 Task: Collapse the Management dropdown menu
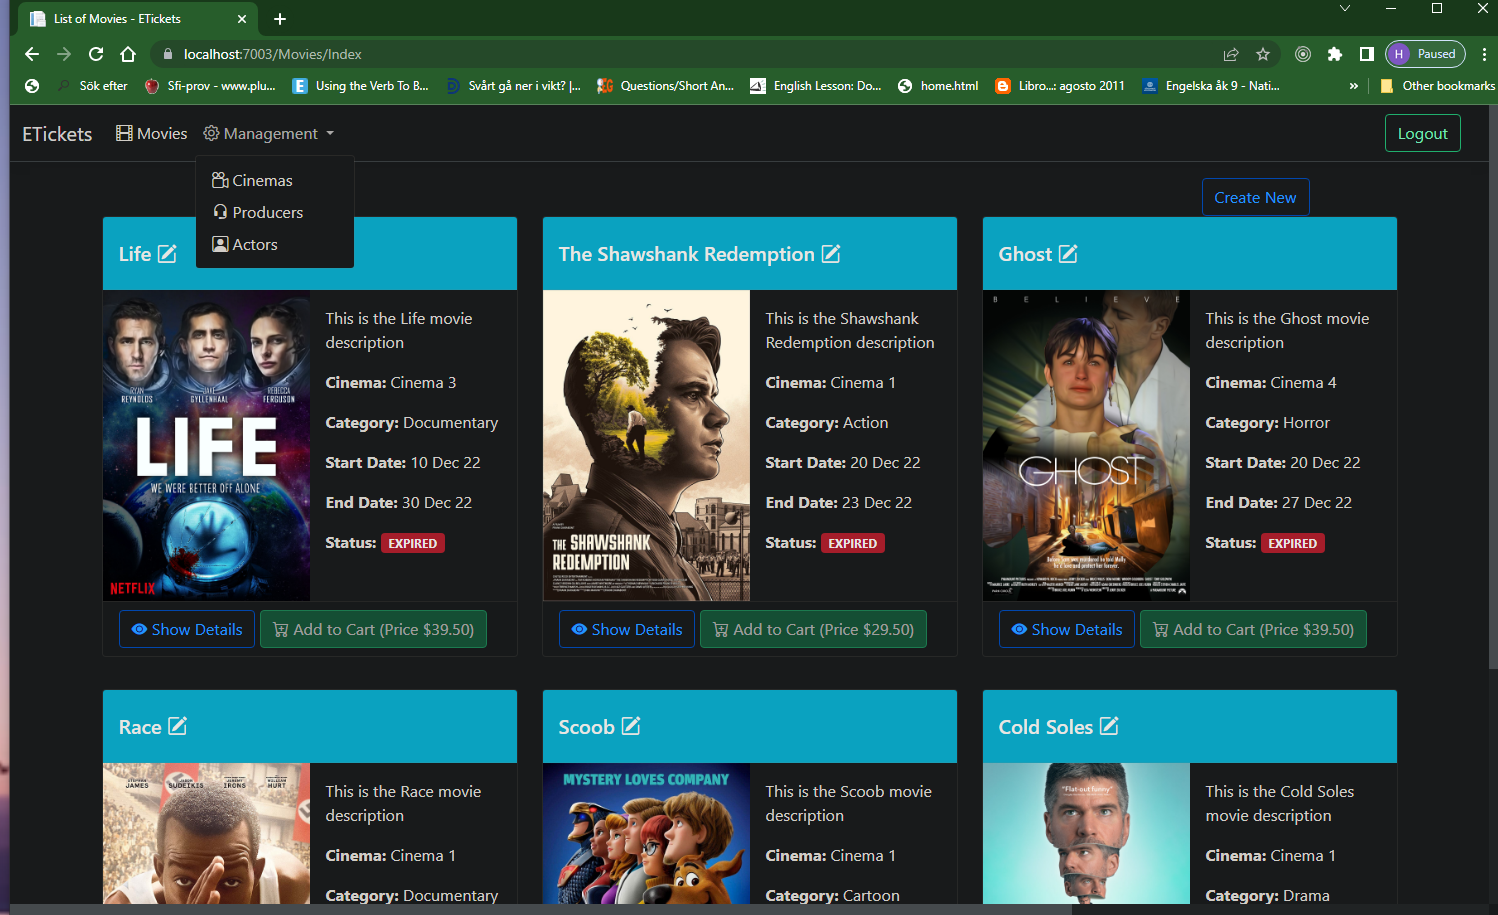click(269, 134)
